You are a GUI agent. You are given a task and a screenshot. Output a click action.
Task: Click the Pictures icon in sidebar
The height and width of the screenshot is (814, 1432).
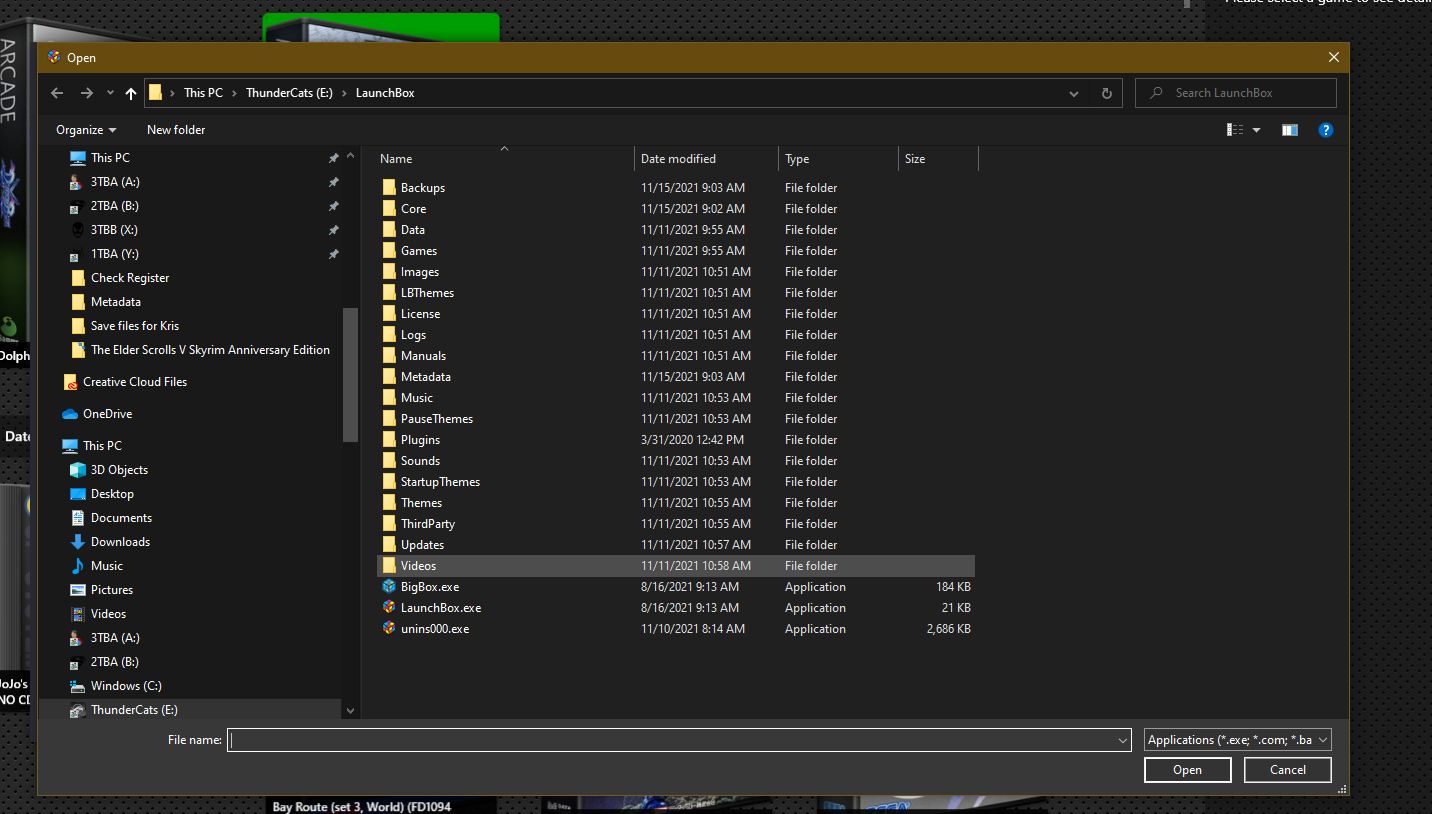tap(78, 590)
